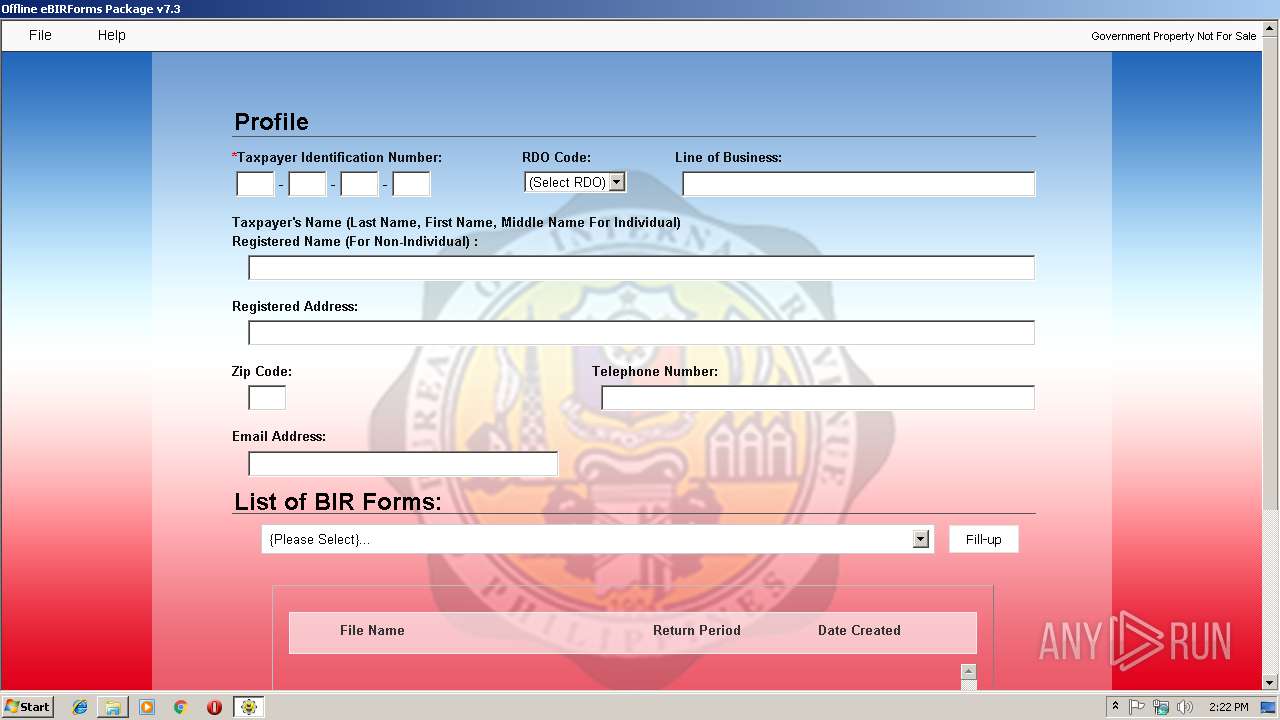Screen dimensions: 1280x720
Task: Launch Internet Explorer from taskbar
Action: click(x=80, y=707)
